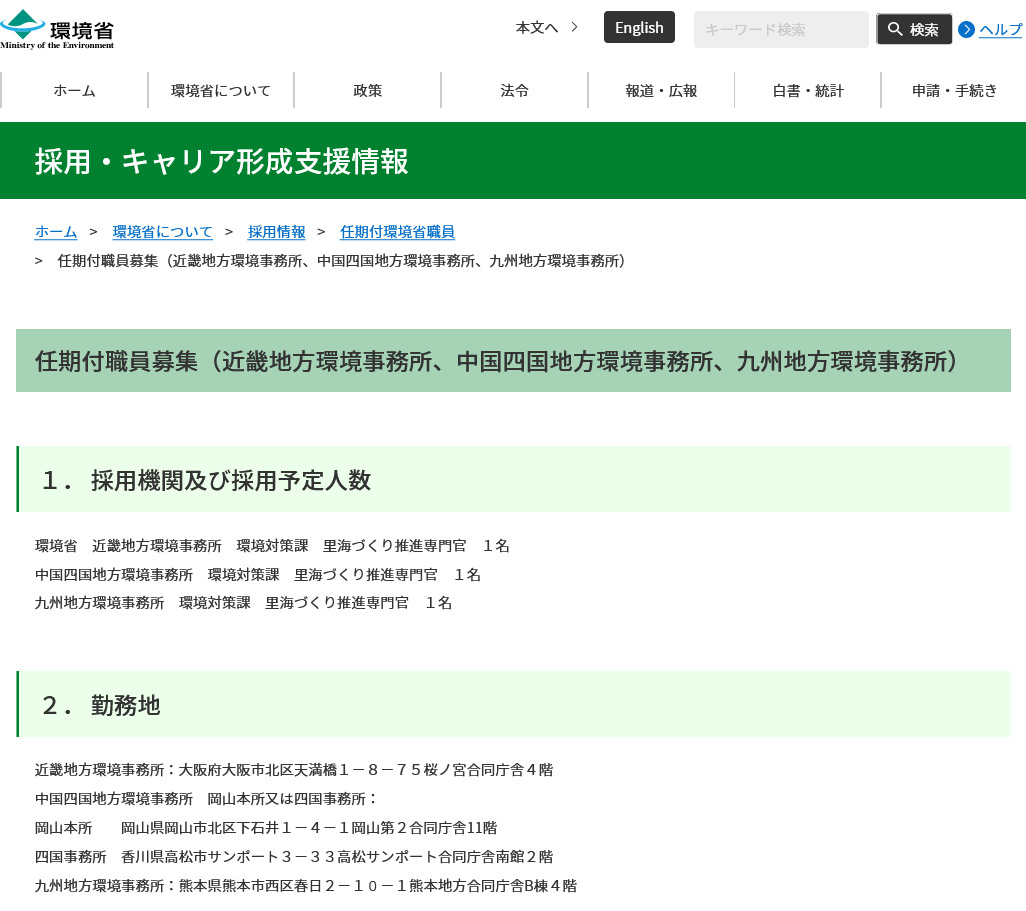Follow the 任期付環境省職員 breadcrumb link
The width and height of the screenshot is (1026, 911).
coord(397,231)
